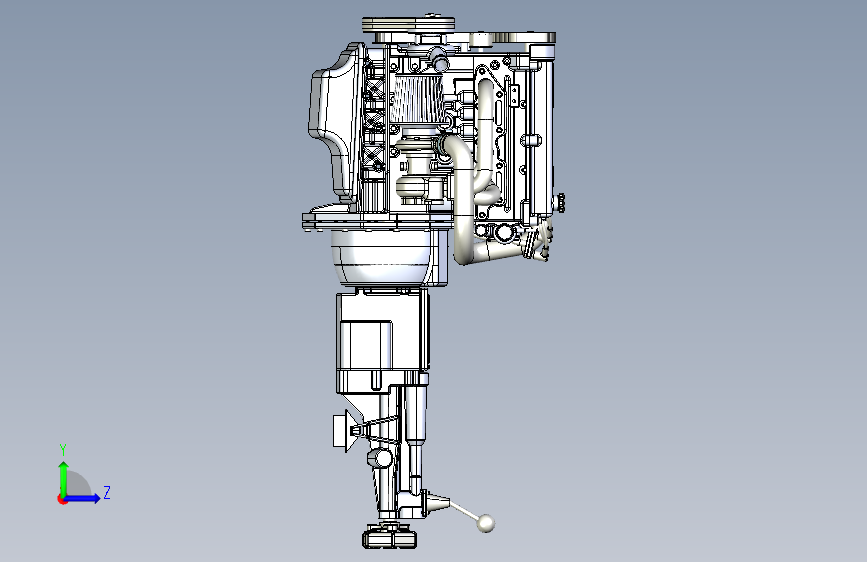867x562 pixels.
Task: Select the ball-ended lever at the model's bottom
Action: (x=470, y=514)
